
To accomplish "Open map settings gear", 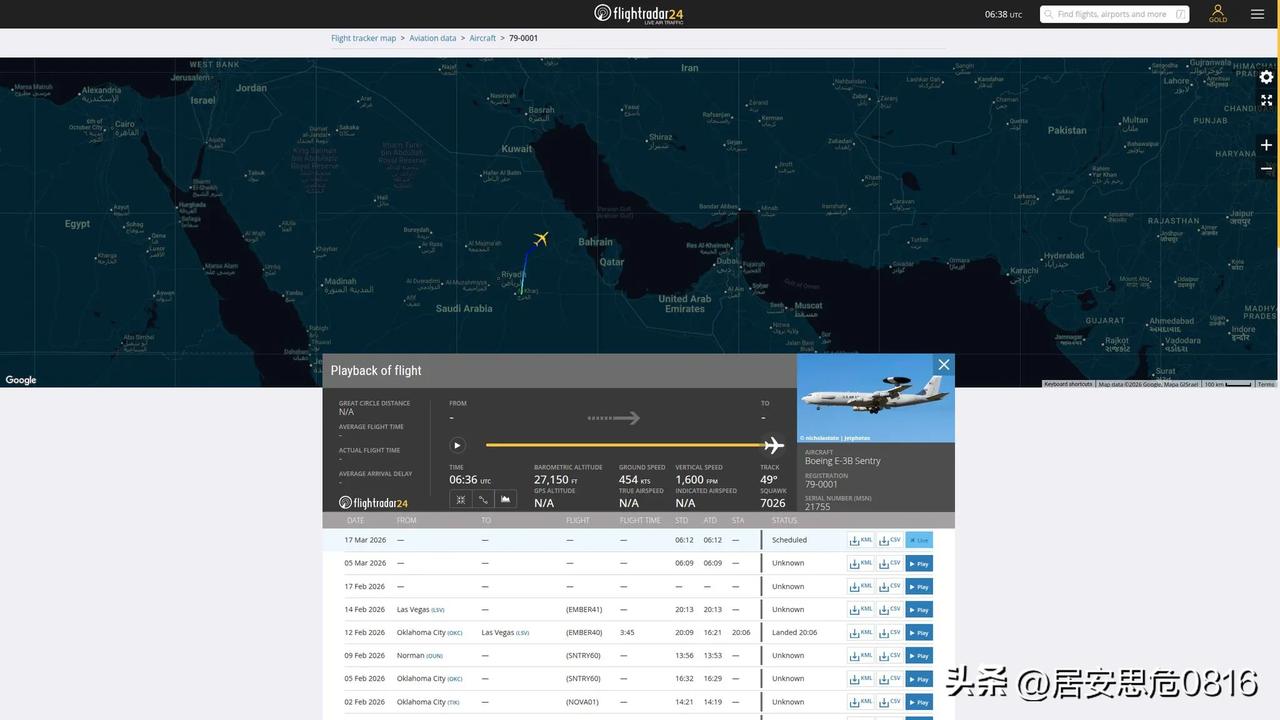I will tap(1266, 77).
